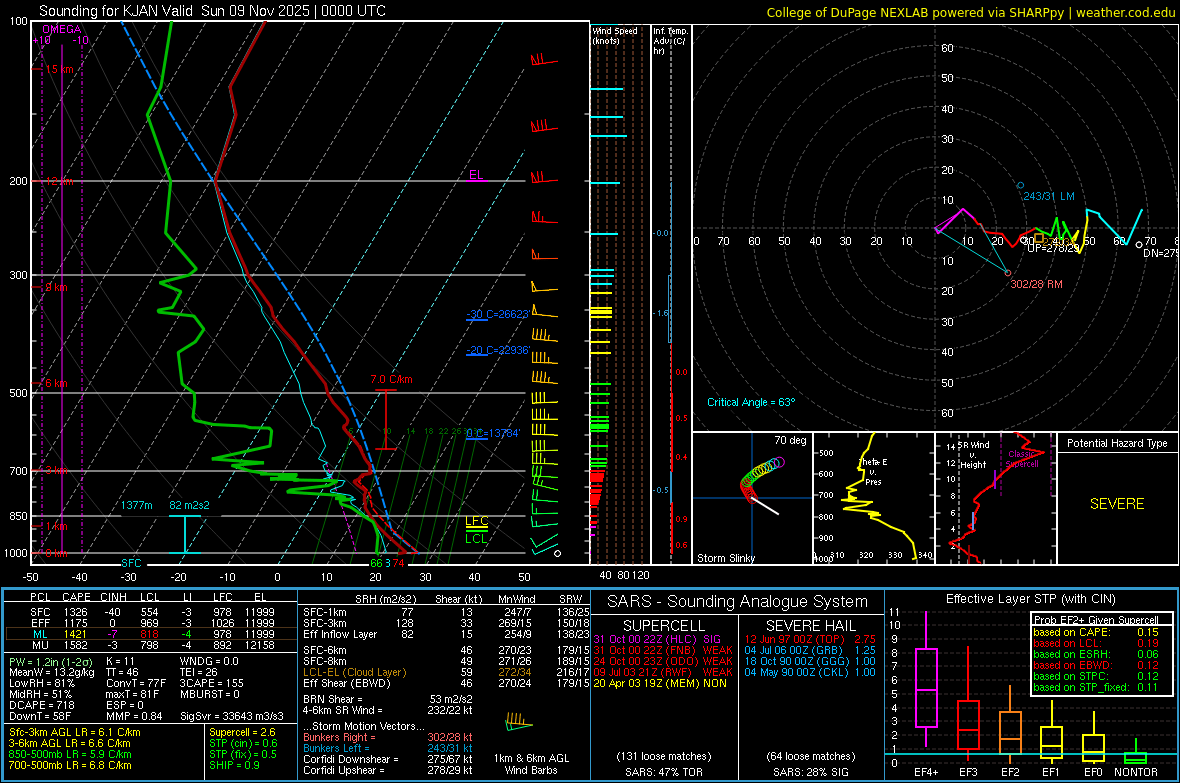Click the MMP = 0.84 value
Screen dimensions: 1180x783
click(135, 716)
